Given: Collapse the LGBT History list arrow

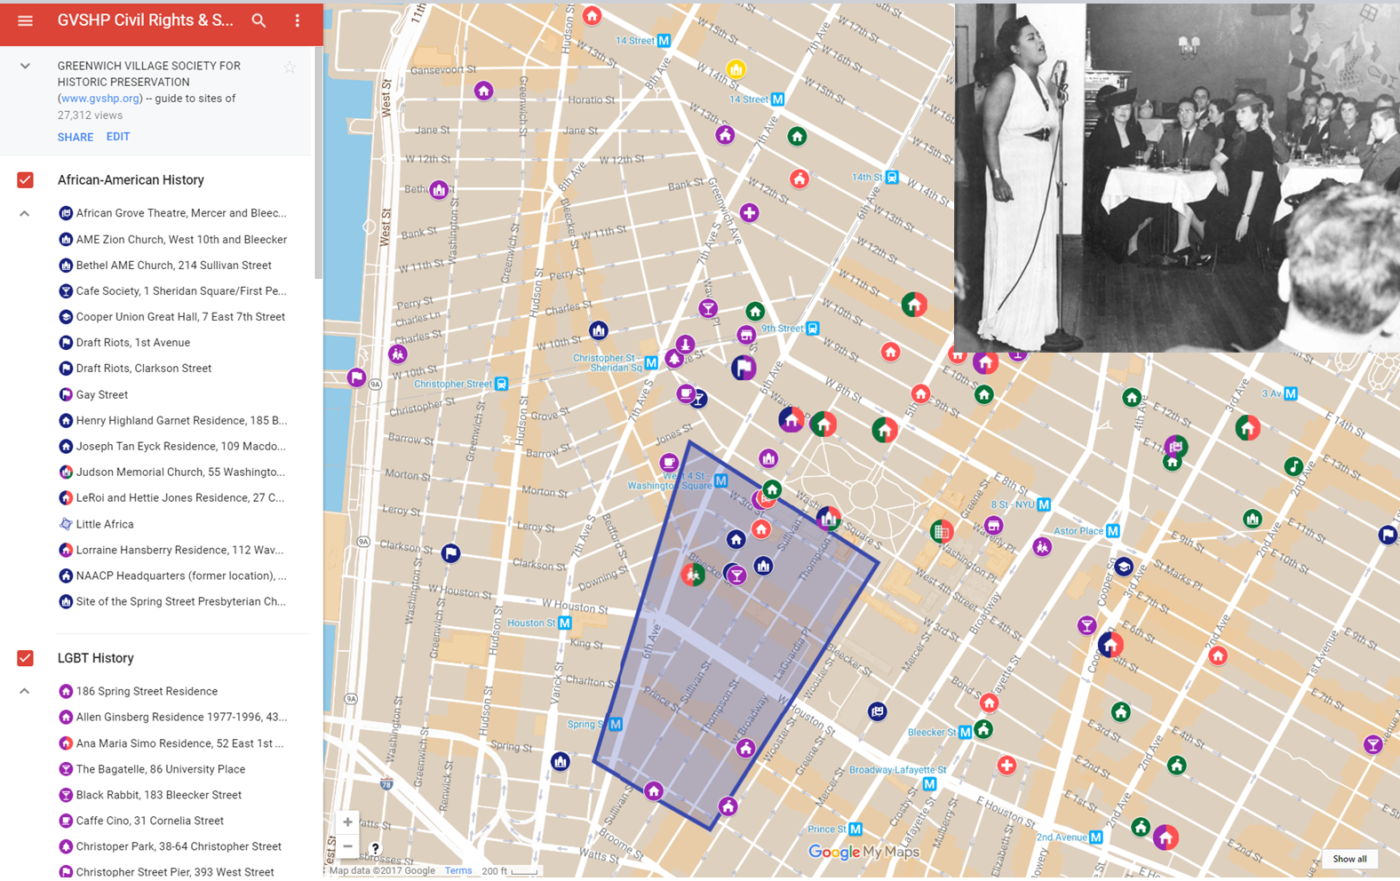Looking at the screenshot, I should (25, 691).
